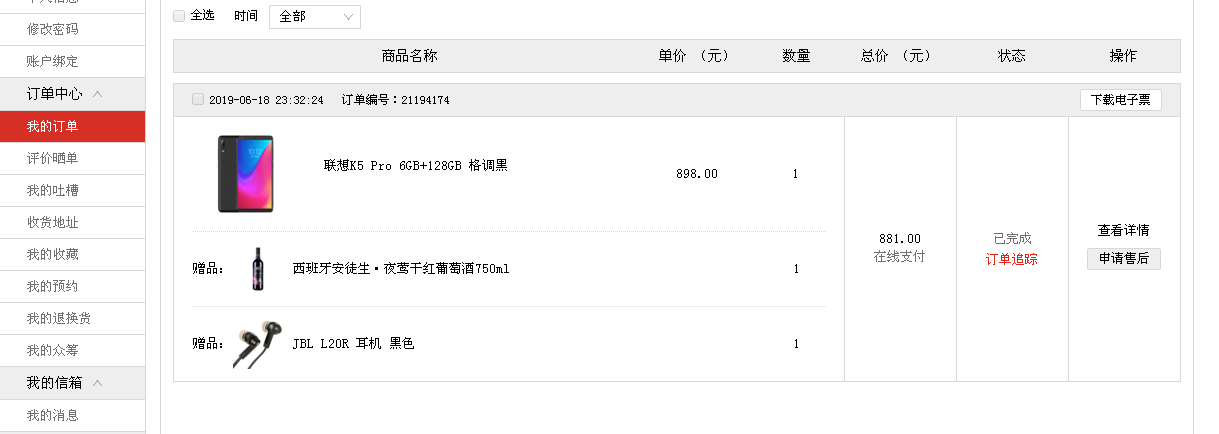Open 我的收藏 menu item

tap(53, 254)
